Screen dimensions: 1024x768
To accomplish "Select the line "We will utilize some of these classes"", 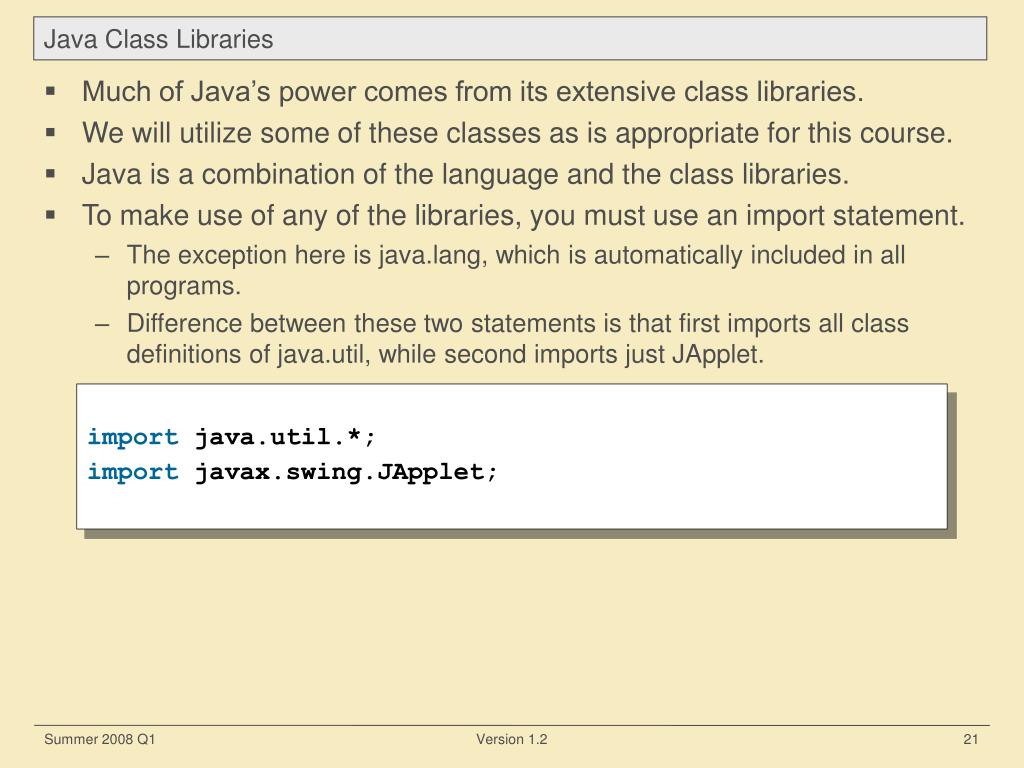I will pos(517,133).
